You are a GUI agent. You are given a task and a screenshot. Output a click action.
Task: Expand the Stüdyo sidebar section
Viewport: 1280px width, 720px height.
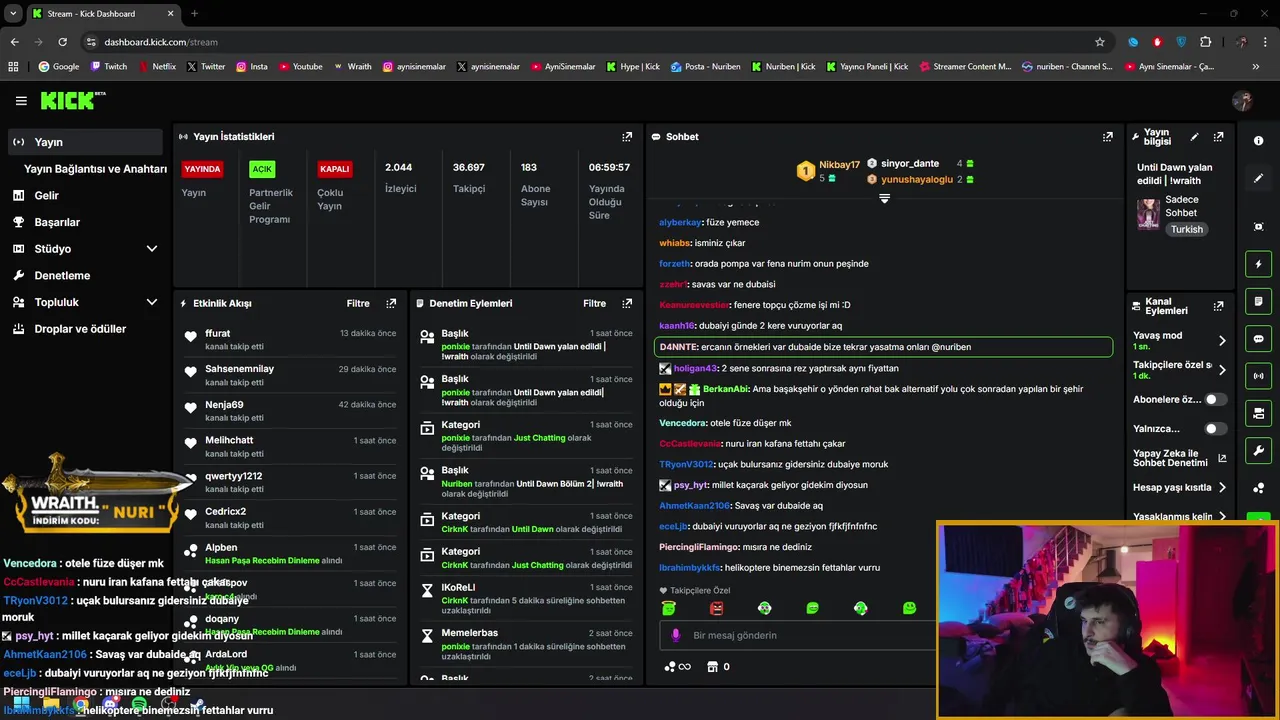click(x=152, y=249)
